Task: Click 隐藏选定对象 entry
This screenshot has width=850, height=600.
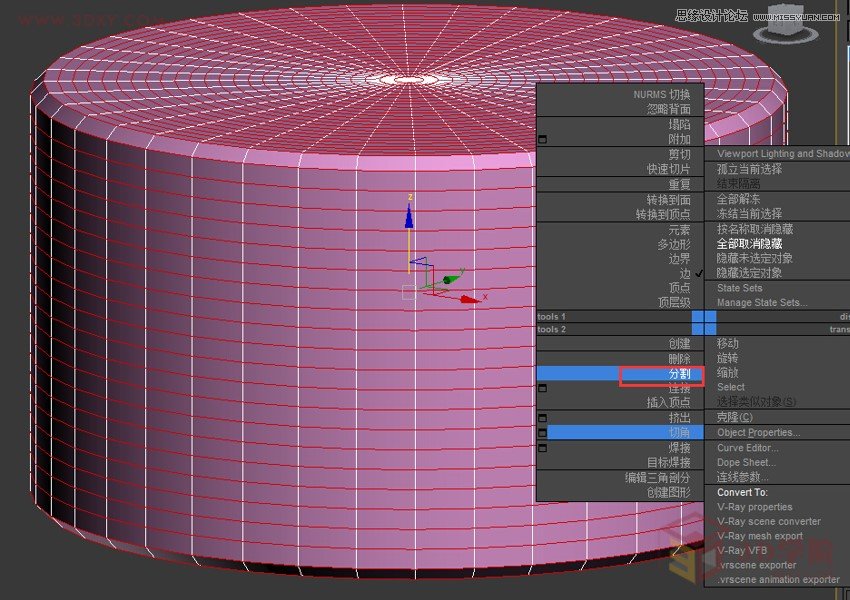Action: click(749, 273)
